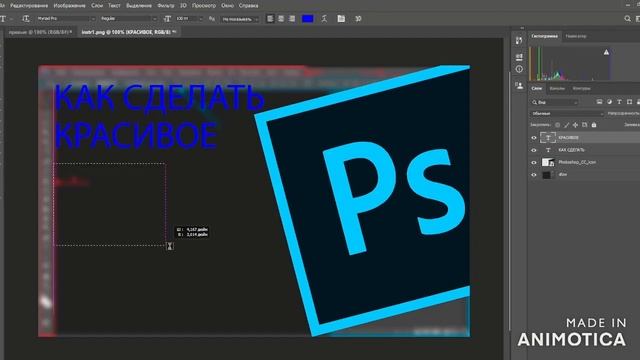Open the layer blending mode dropdown
The width and height of the screenshot is (640, 360).
567,113
